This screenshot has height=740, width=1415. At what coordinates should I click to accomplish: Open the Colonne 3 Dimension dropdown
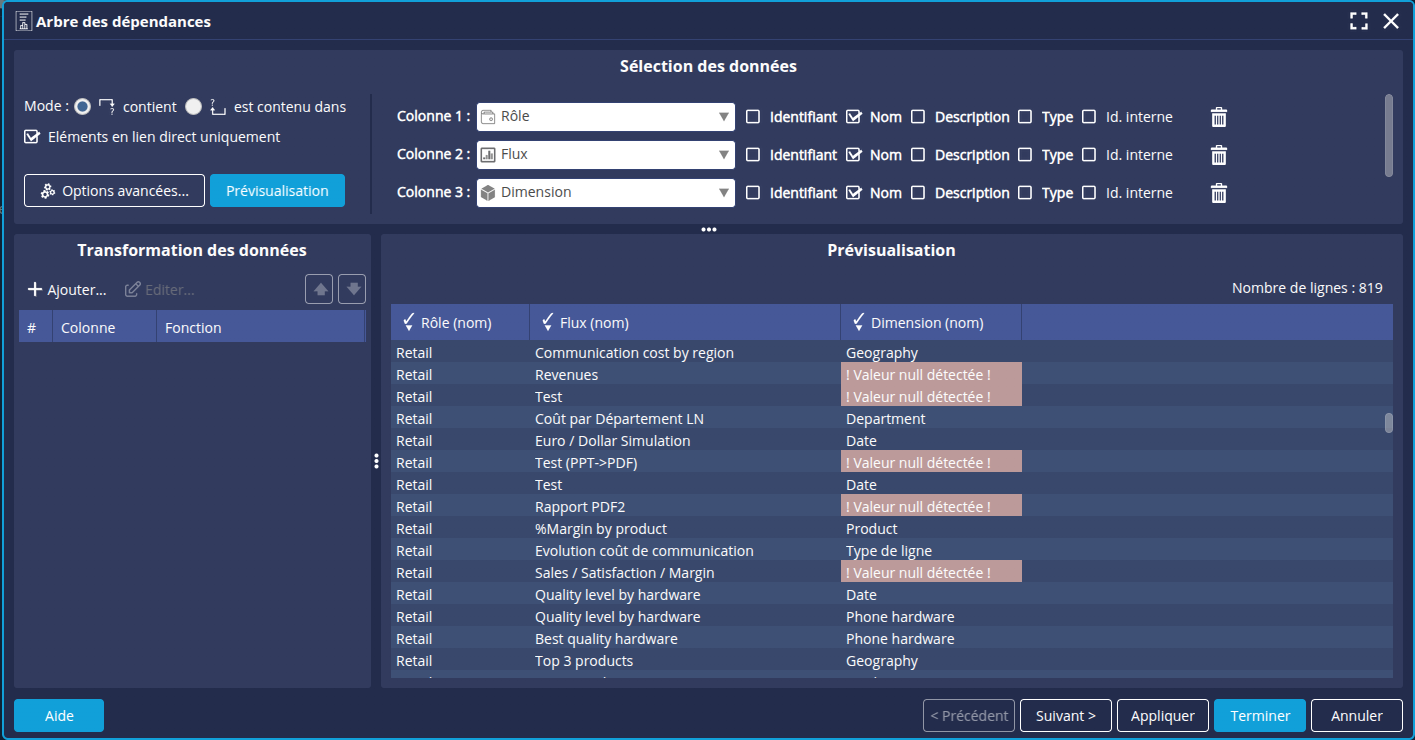(605, 193)
